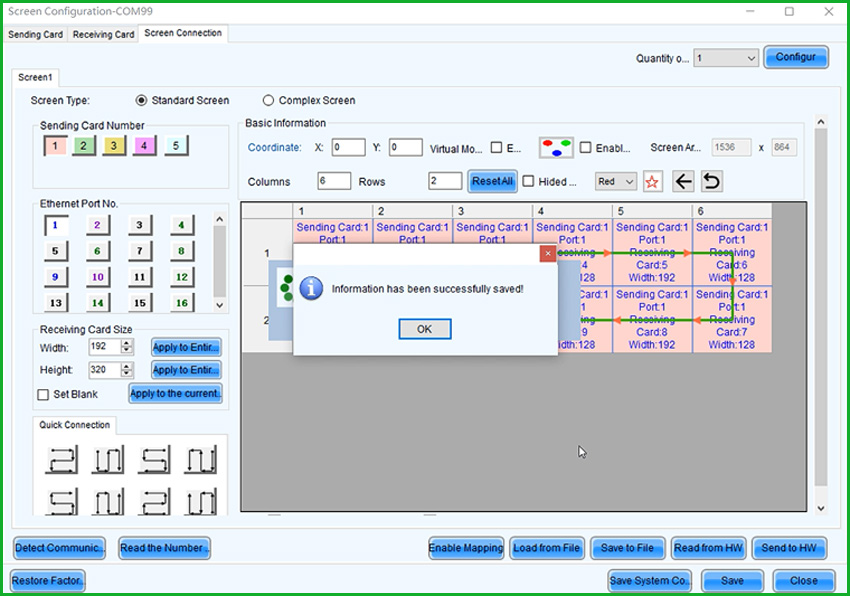Open the Red color dropdown
Viewport: 850px width, 596px height.
click(x=617, y=181)
